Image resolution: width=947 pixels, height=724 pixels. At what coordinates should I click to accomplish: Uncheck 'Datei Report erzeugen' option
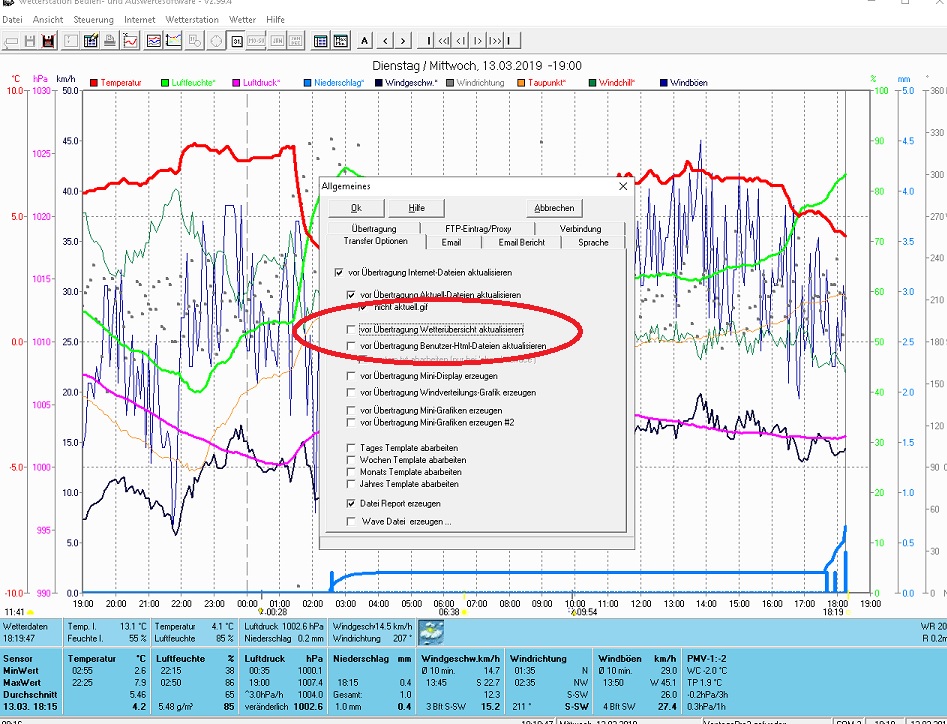pos(351,504)
